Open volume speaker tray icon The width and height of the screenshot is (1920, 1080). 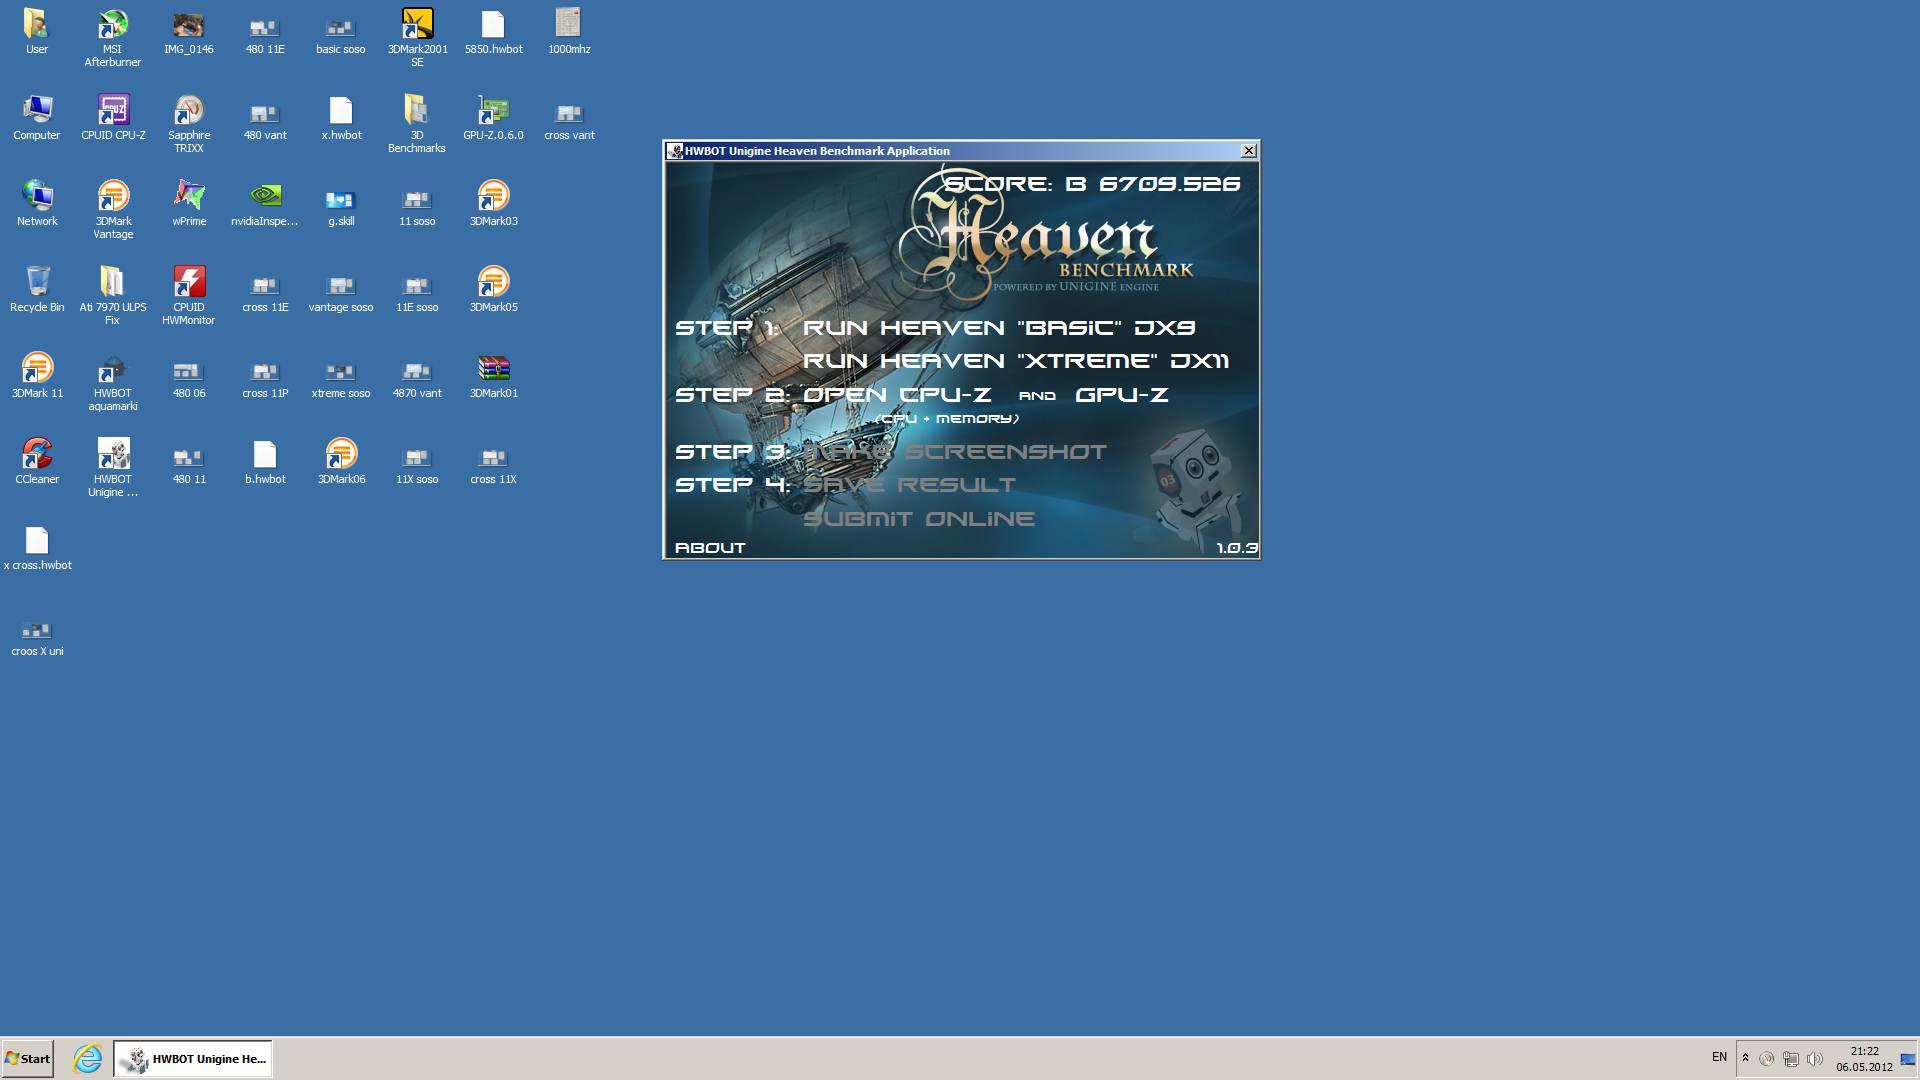click(x=1814, y=1058)
